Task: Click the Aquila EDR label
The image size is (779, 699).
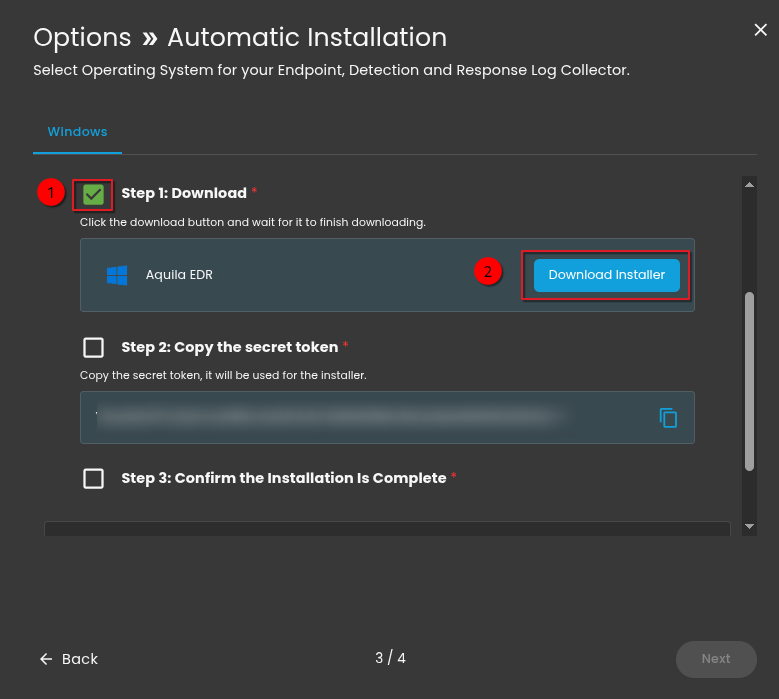Action: [179, 275]
